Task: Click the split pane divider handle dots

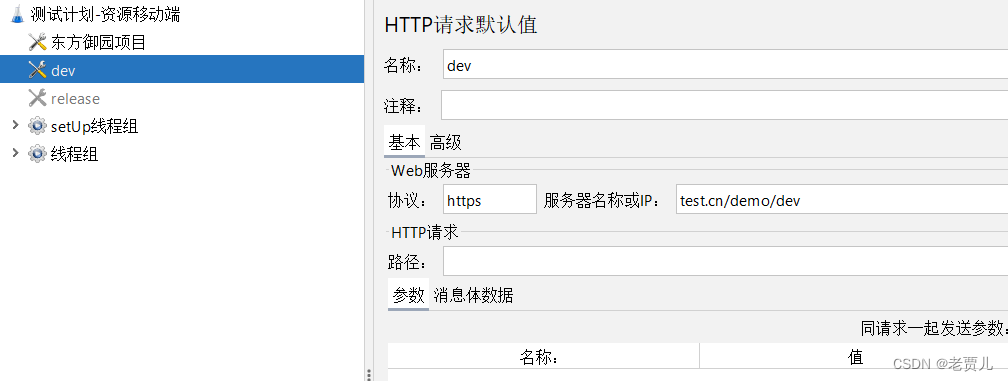Action: click(x=368, y=374)
